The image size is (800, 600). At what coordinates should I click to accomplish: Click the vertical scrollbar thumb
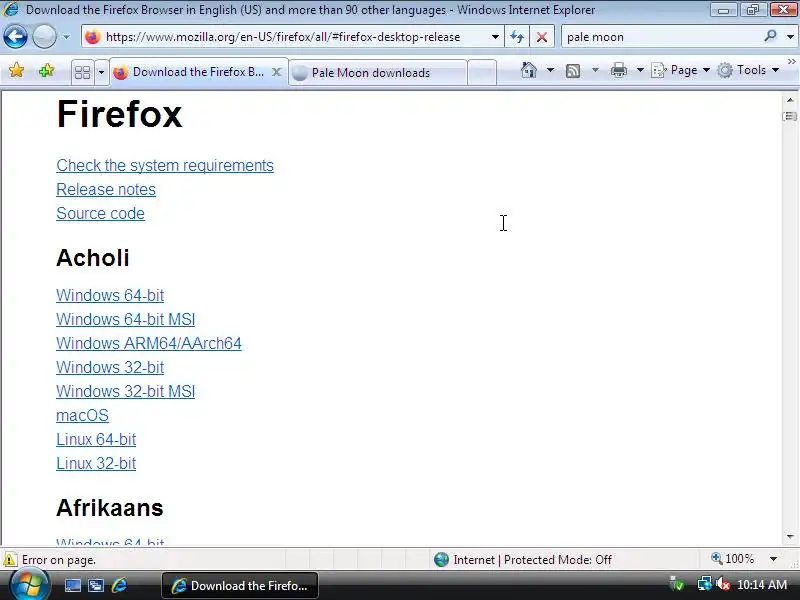pyautogui.click(x=790, y=116)
